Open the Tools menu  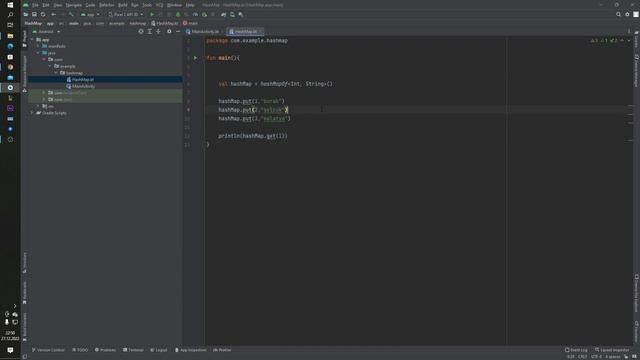[x=147, y=5]
